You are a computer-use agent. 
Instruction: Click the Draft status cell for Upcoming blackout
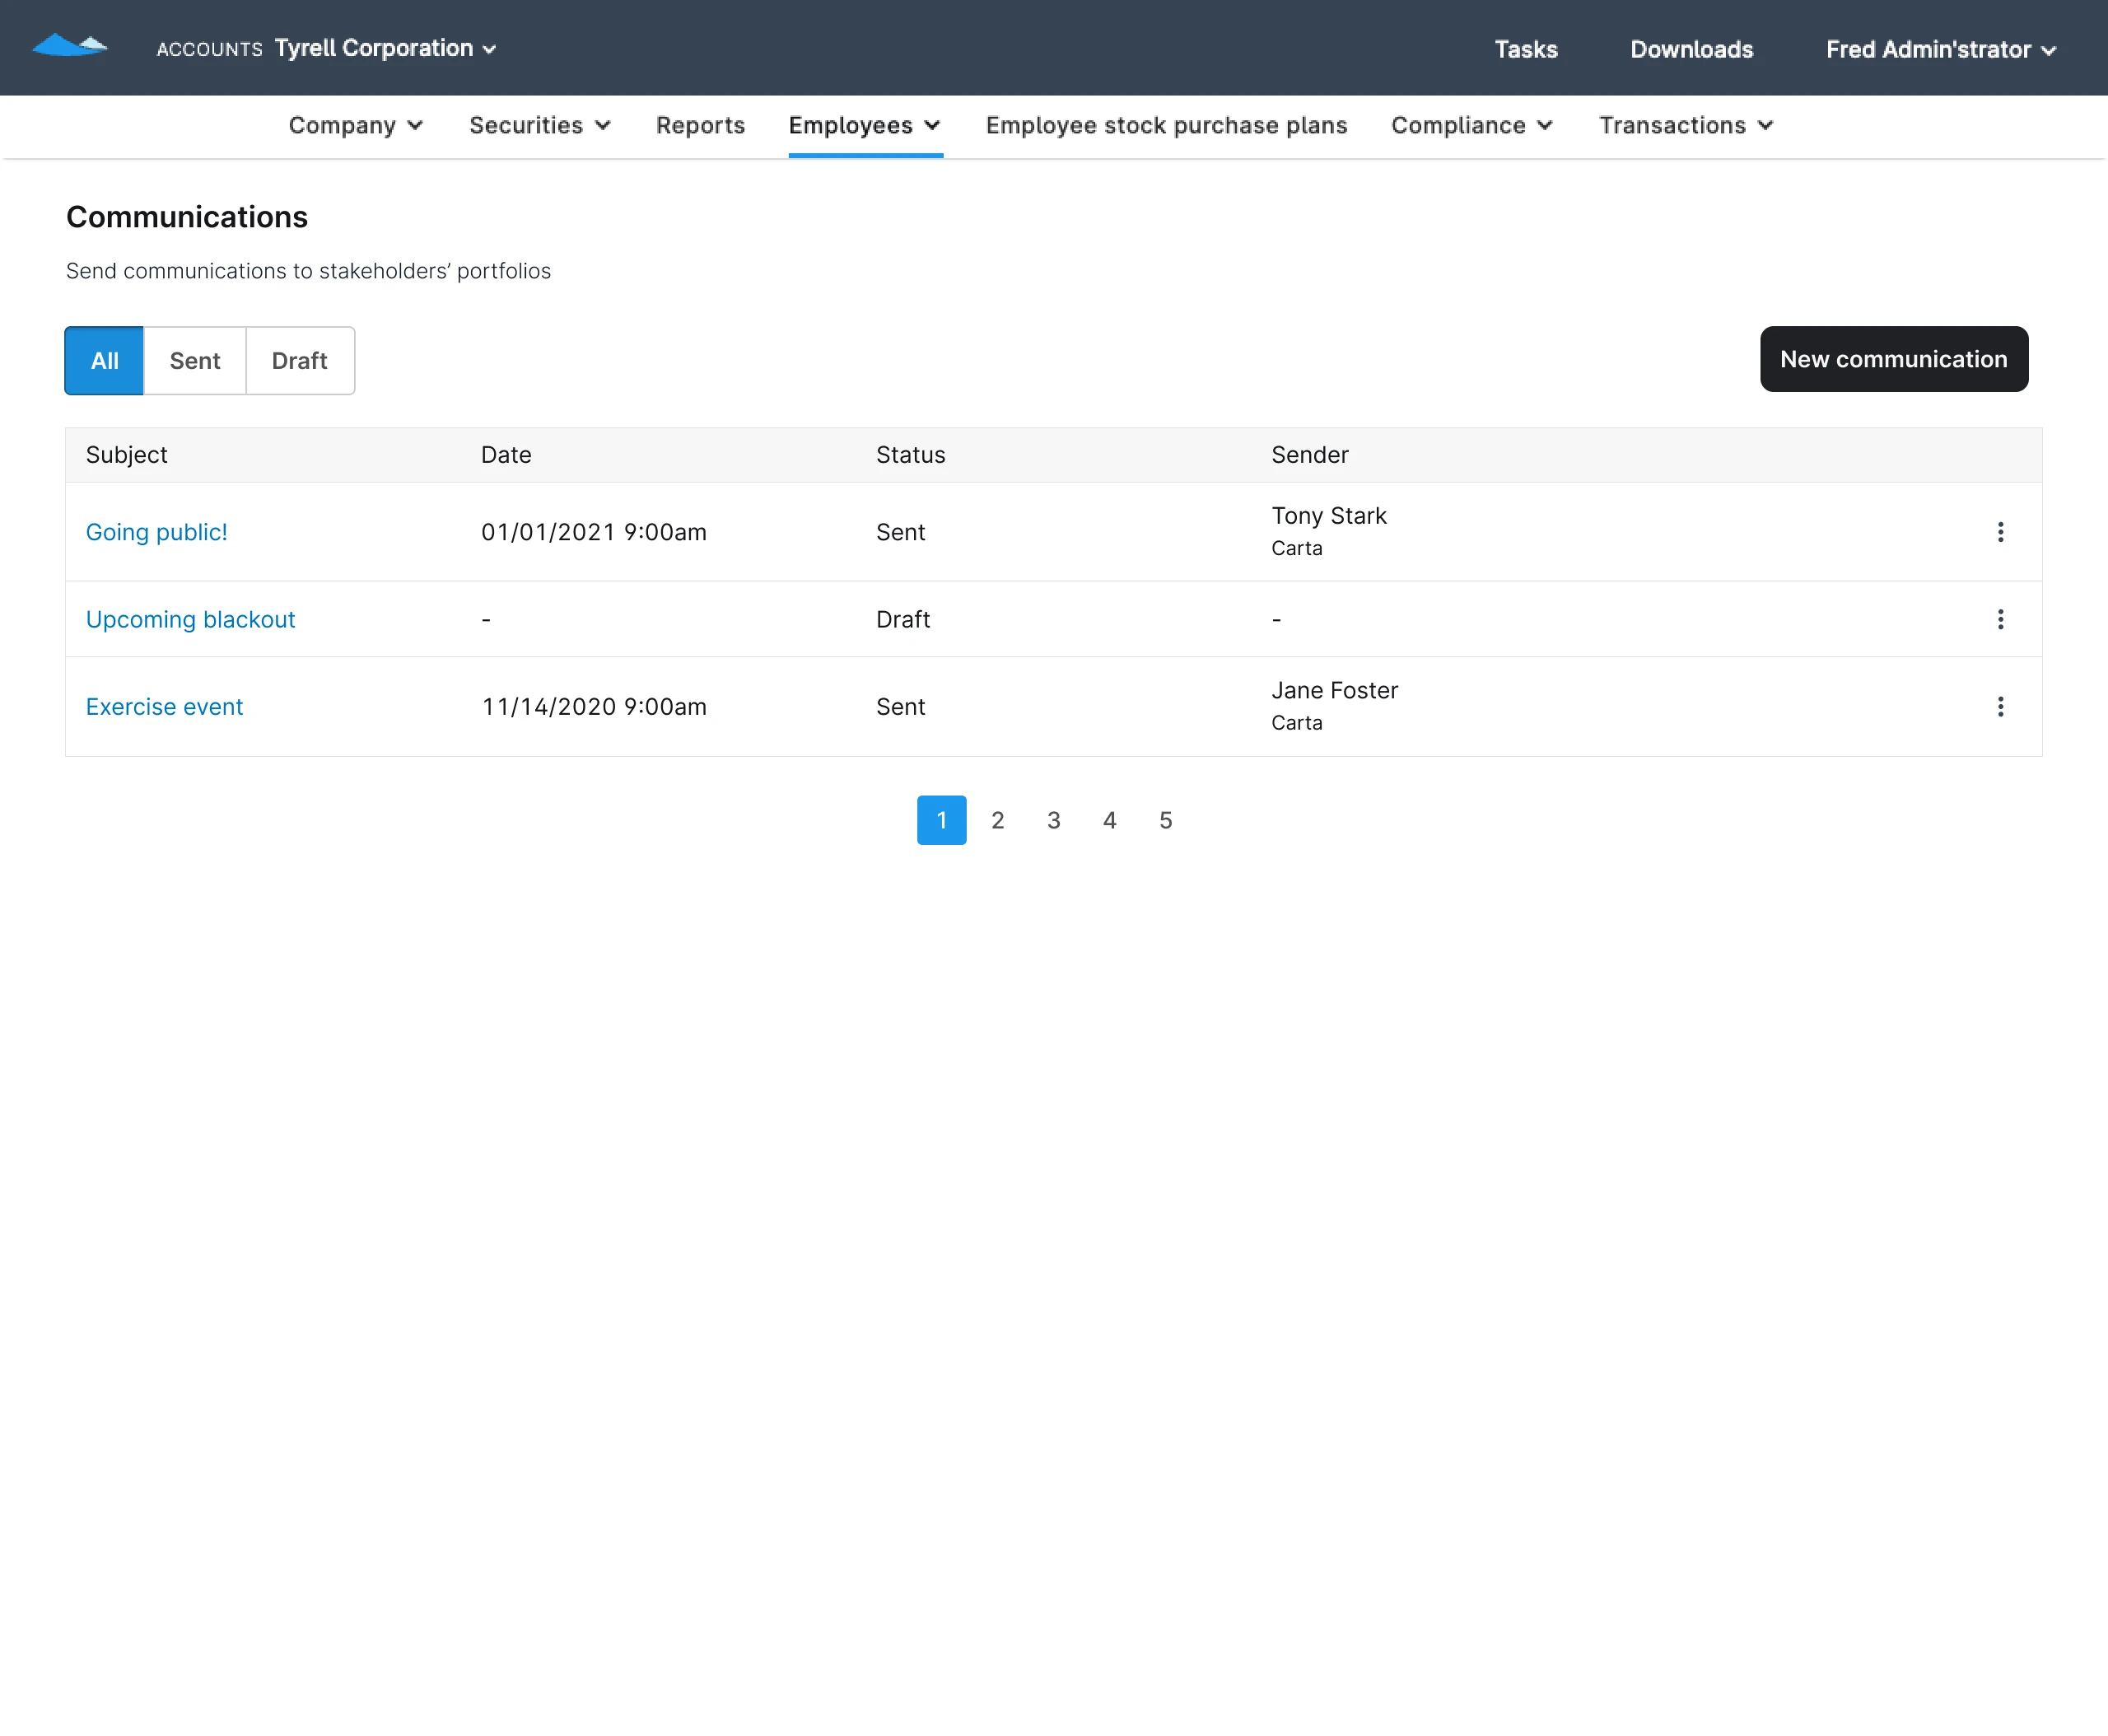coord(902,619)
